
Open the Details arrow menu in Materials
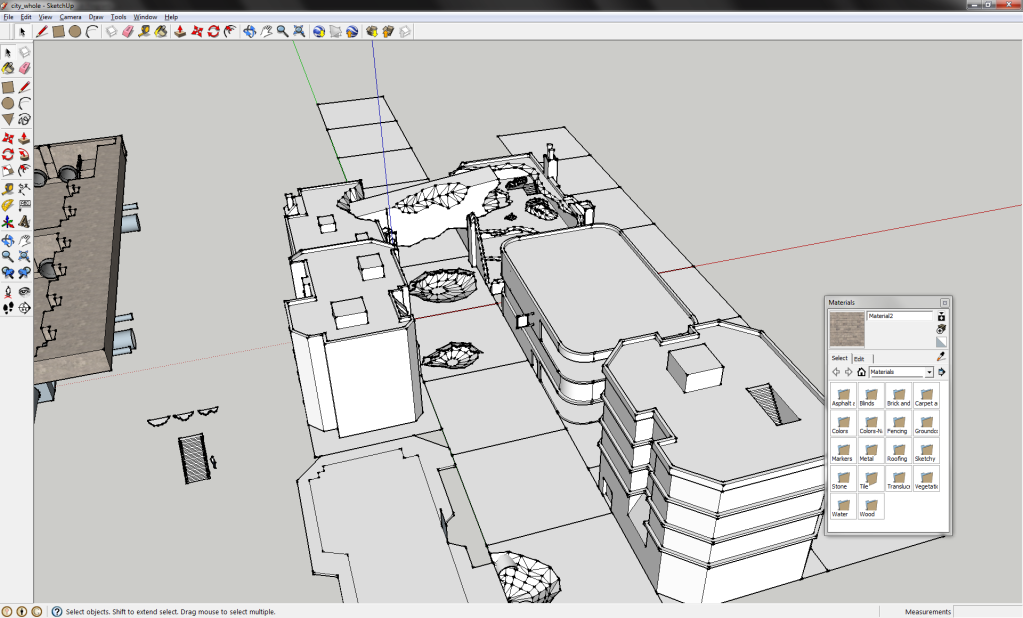(941, 372)
